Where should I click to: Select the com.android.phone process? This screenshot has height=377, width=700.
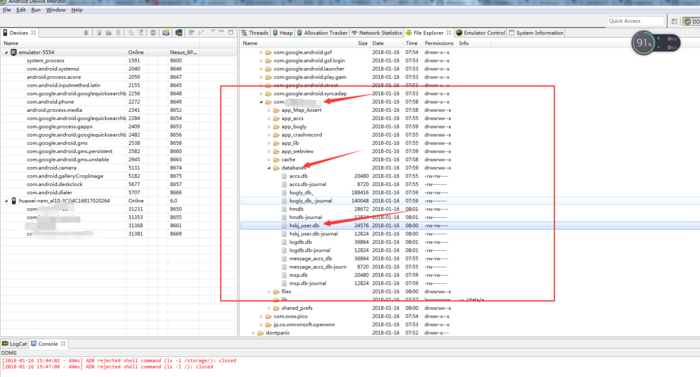click(x=50, y=102)
